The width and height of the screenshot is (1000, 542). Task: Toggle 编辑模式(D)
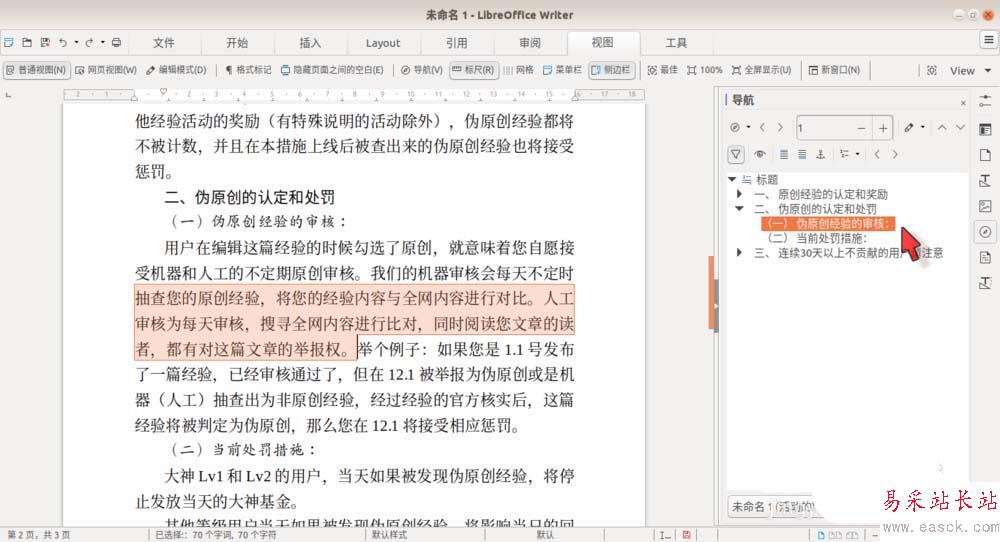176,70
